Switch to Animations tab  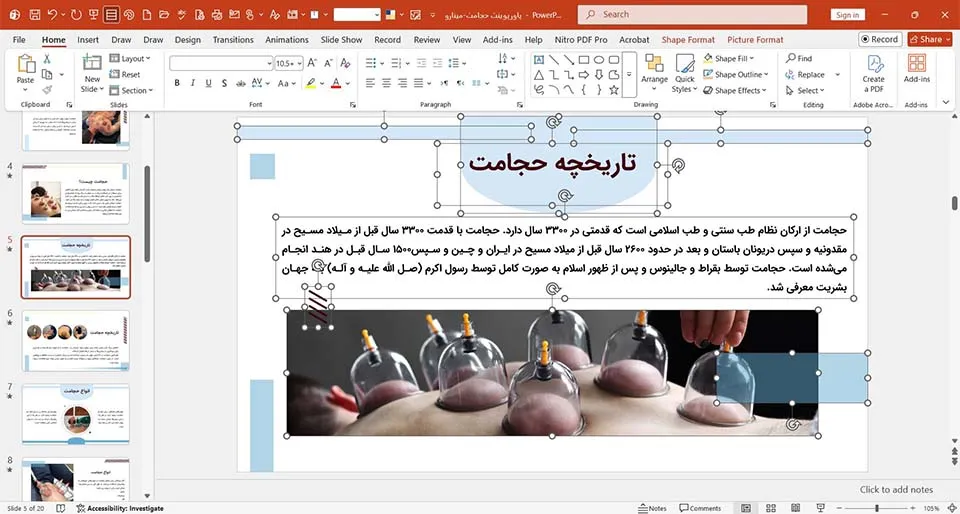point(287,40)
